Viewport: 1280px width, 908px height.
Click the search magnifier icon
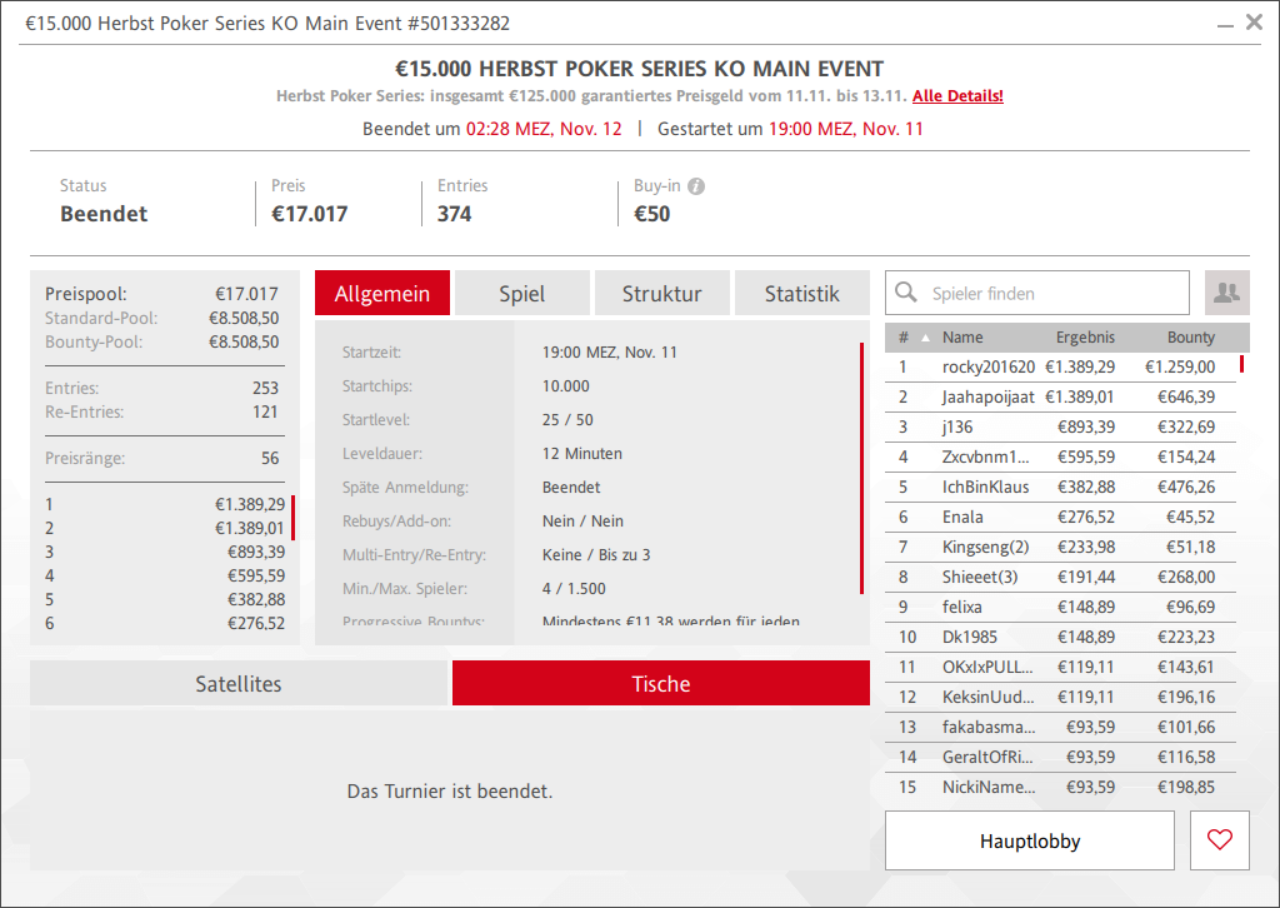pyautogui.click(x=906, y=292)
